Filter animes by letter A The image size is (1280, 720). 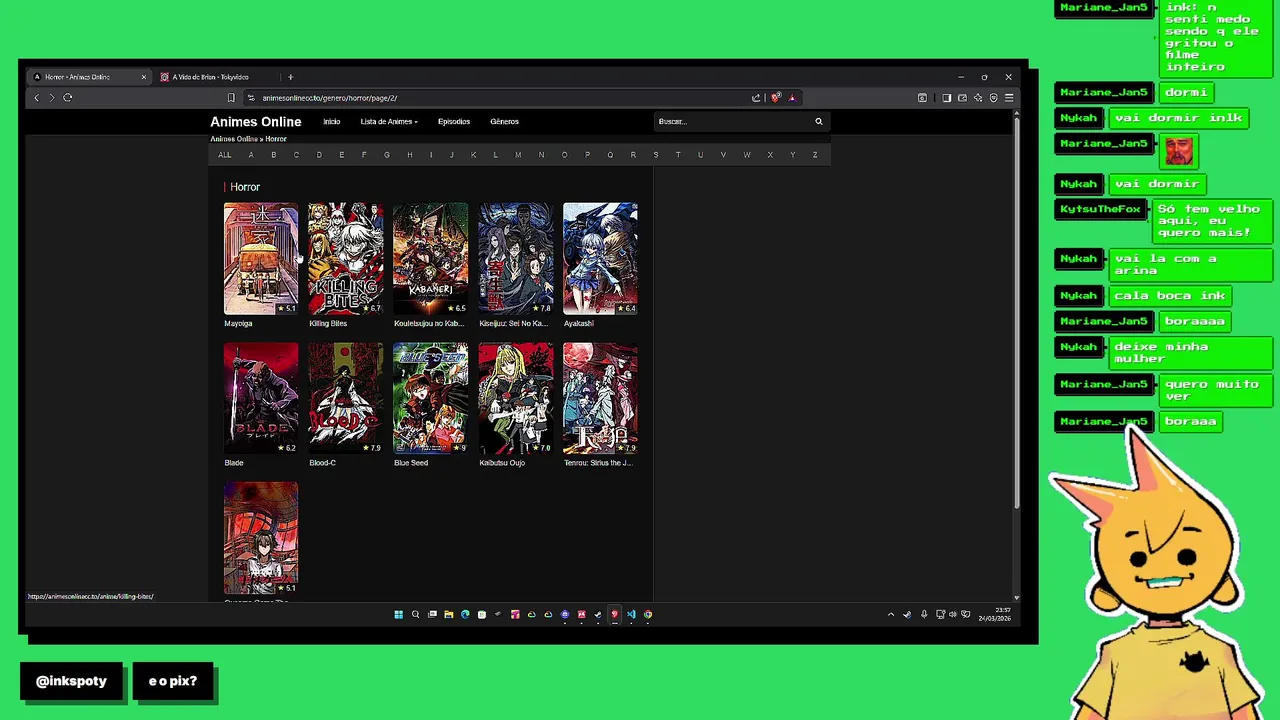[251, 155]
